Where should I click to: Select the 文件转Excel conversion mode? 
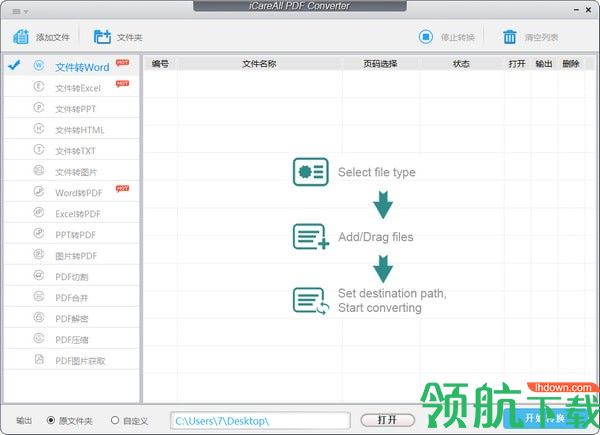[72, 87]
